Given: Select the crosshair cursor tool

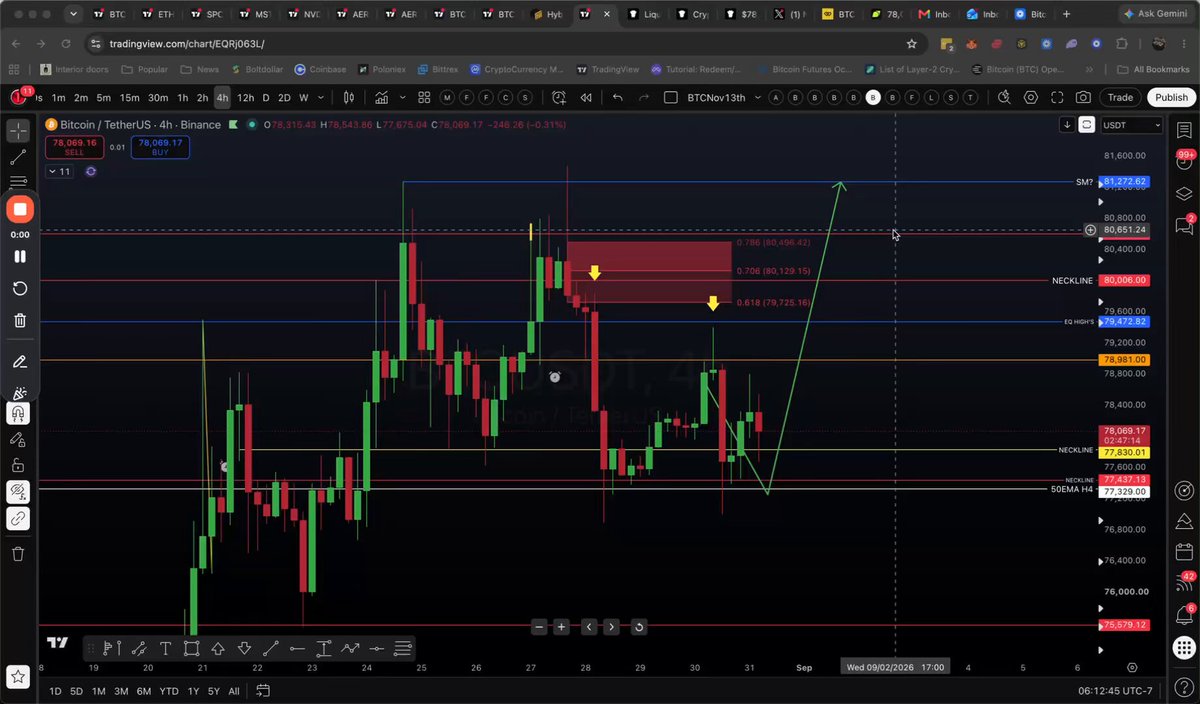Looking at the screenshot, I should point(18,131).
